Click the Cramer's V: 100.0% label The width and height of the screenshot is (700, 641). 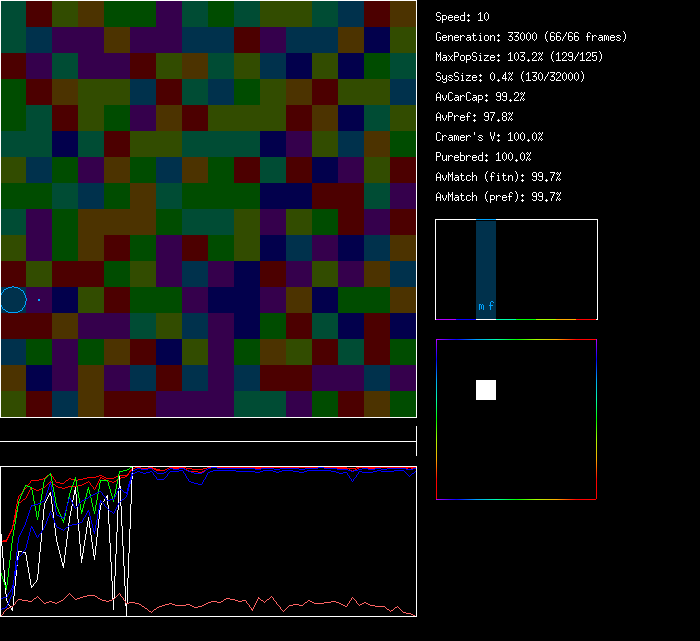(x=489, y=137)
